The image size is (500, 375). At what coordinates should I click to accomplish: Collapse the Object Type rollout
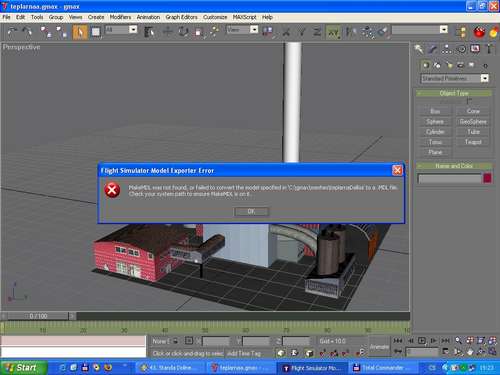click(454, 93)
